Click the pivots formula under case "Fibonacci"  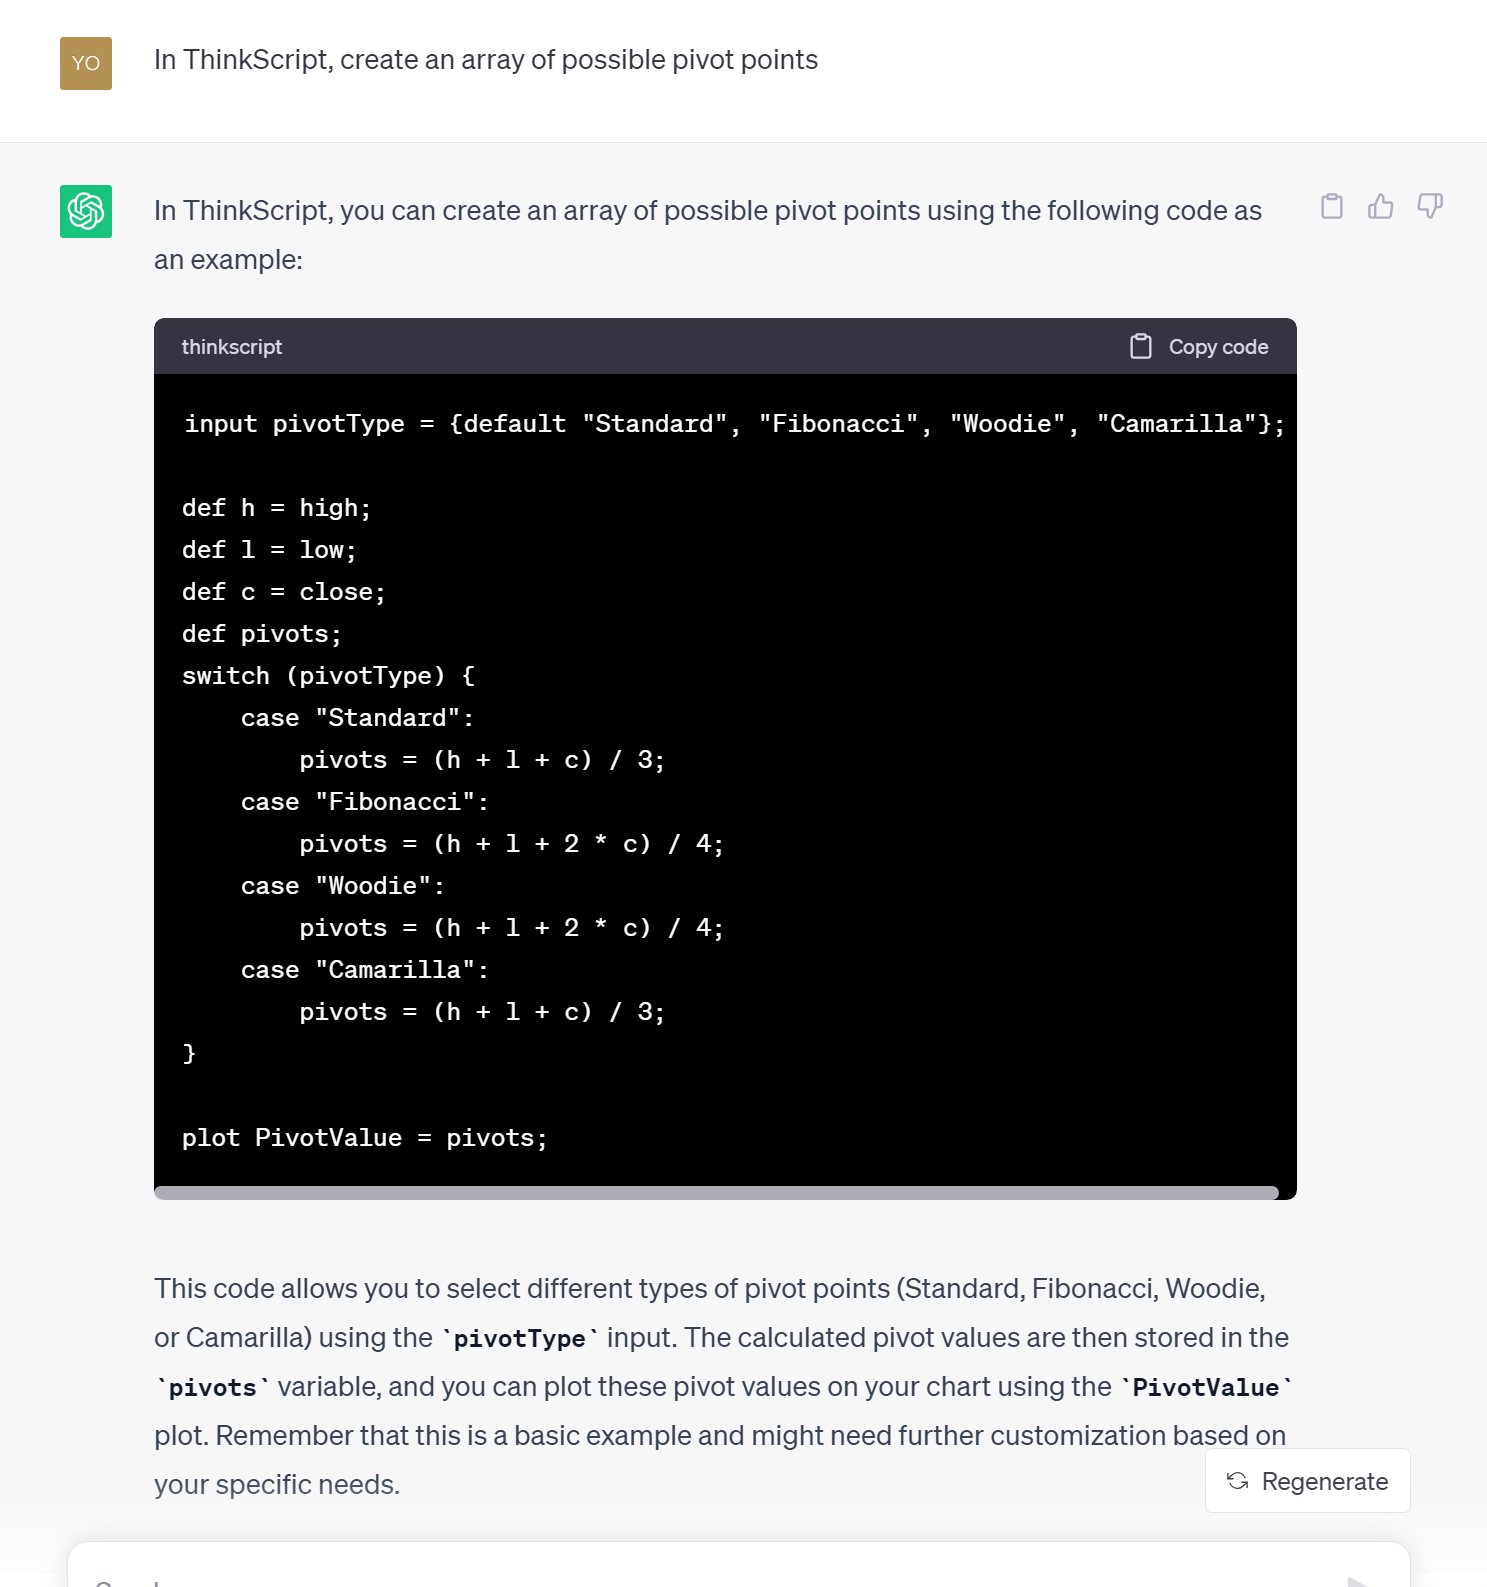click(511, 844)
